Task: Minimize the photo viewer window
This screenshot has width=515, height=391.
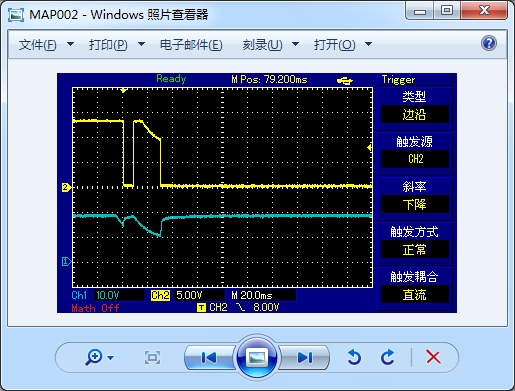Action: click(420, 11)
